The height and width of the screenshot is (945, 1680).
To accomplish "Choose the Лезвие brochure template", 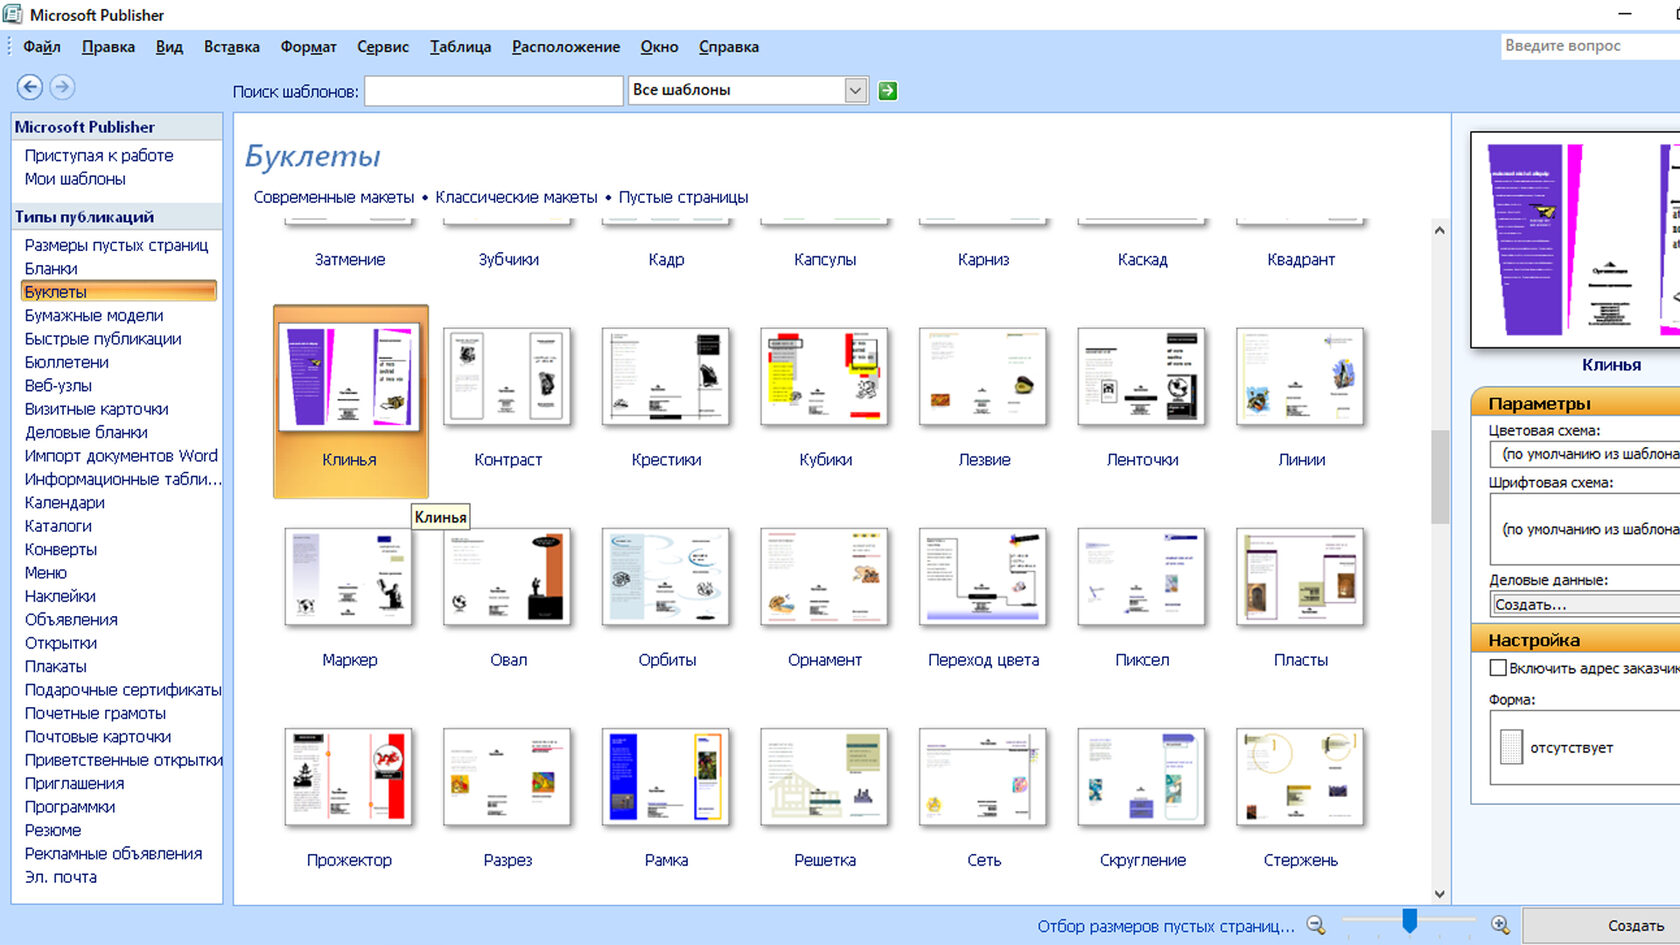I will point(983,377).
